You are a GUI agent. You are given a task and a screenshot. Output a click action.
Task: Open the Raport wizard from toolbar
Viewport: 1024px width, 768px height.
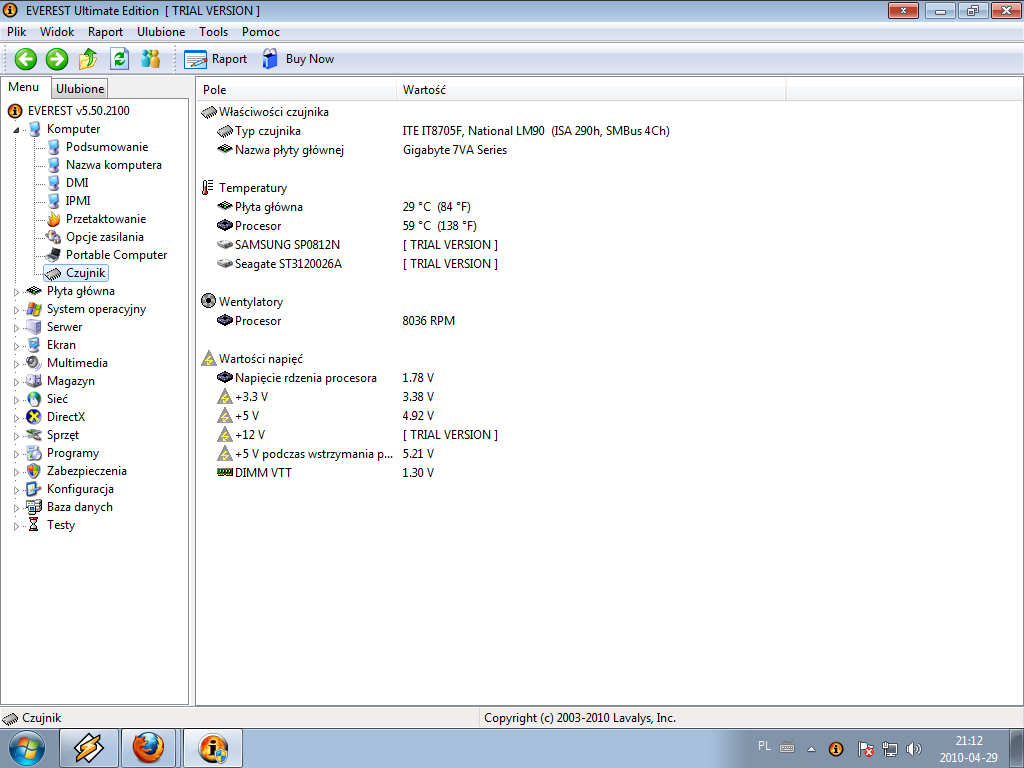coord(216,59)
